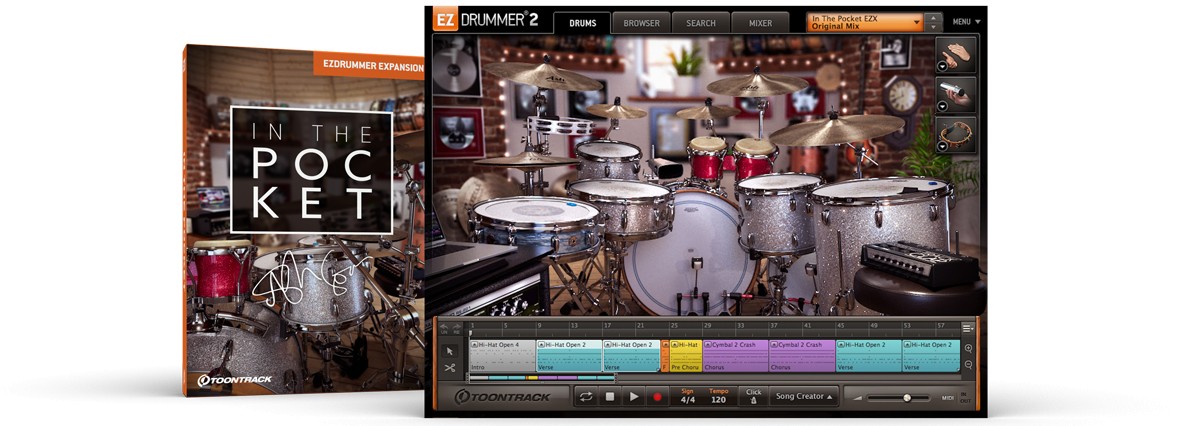Switch to the SEARCH tab
Image resolution: width=1200 pixels, height=426 pixels.
[700, 22]
